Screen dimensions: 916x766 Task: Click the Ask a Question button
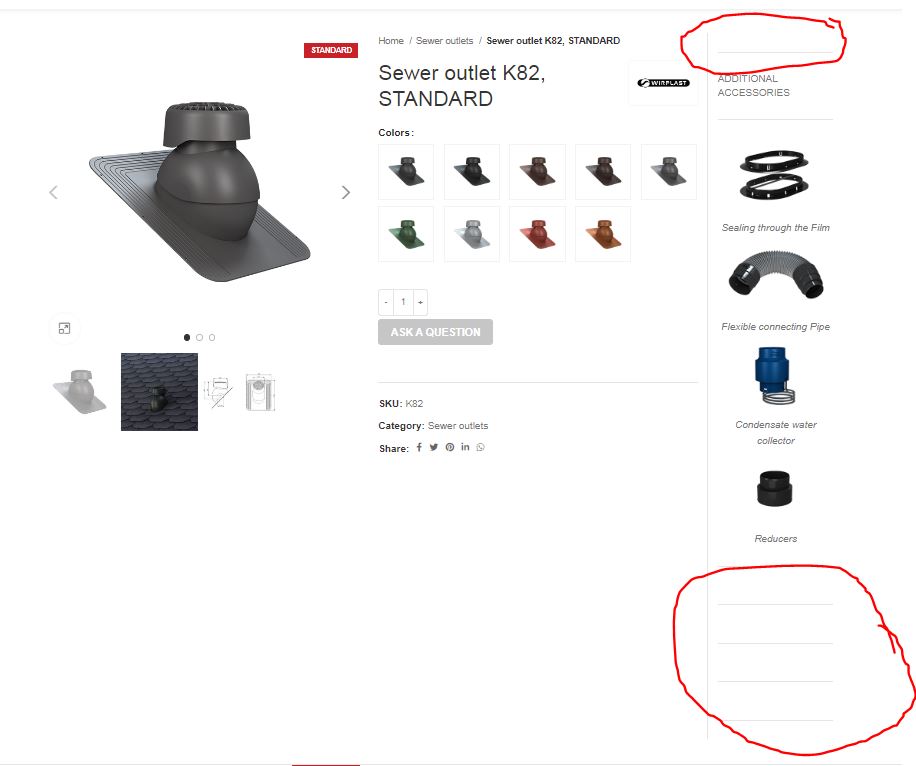[435, 332]
